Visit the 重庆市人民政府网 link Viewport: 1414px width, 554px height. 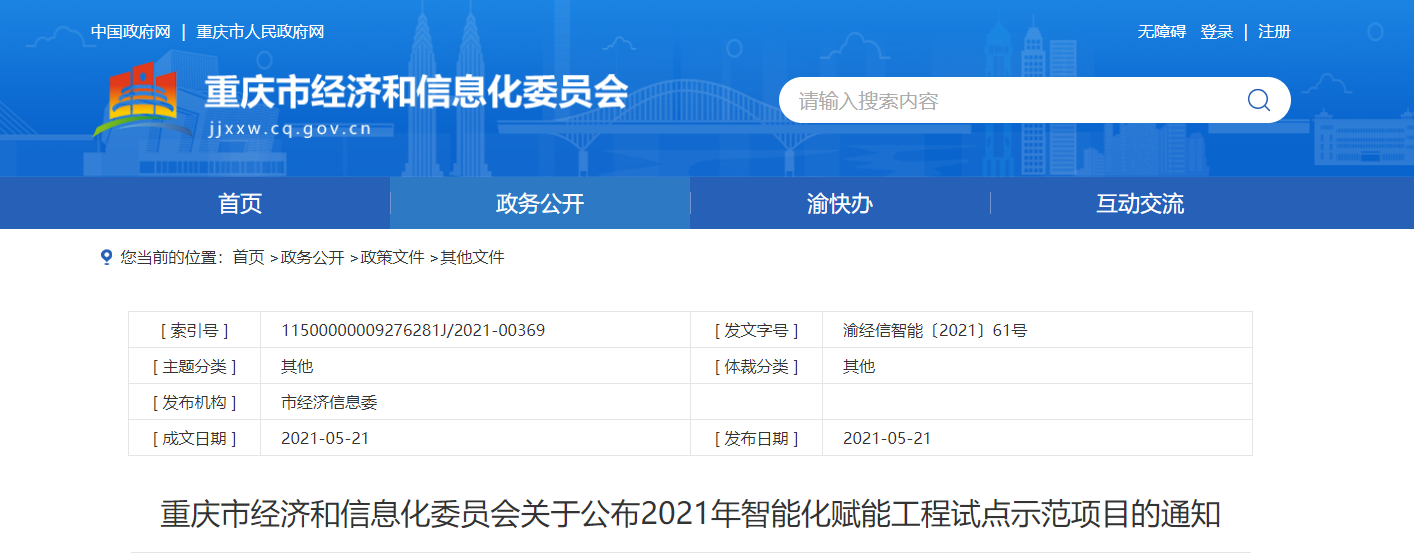point(260,32)
